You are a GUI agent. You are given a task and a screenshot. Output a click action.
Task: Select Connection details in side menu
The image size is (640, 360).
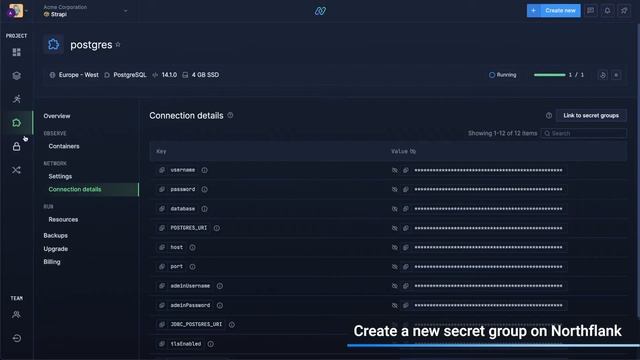tap(75, 189)
